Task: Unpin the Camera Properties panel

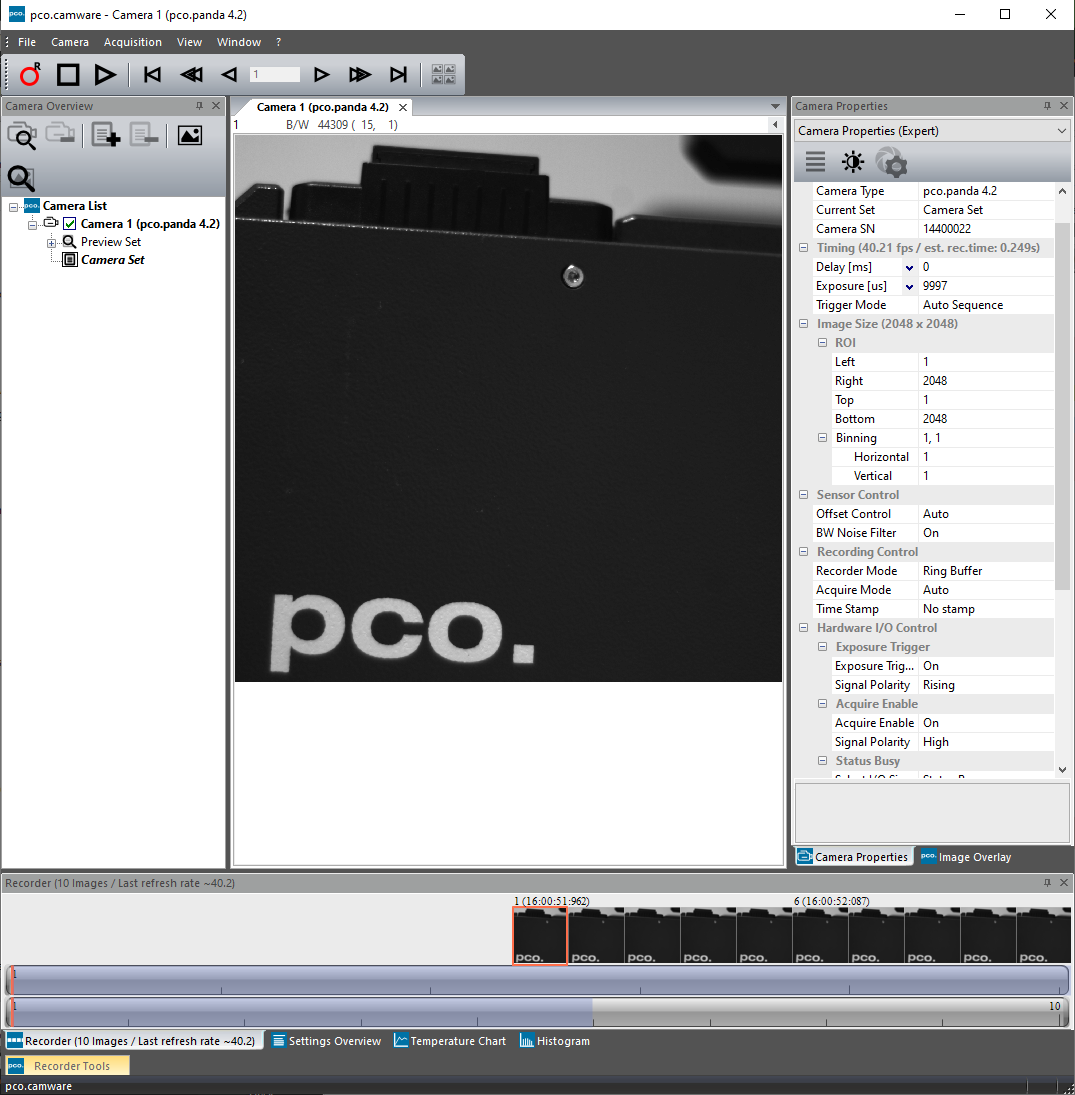Action: coord(1048,105)
